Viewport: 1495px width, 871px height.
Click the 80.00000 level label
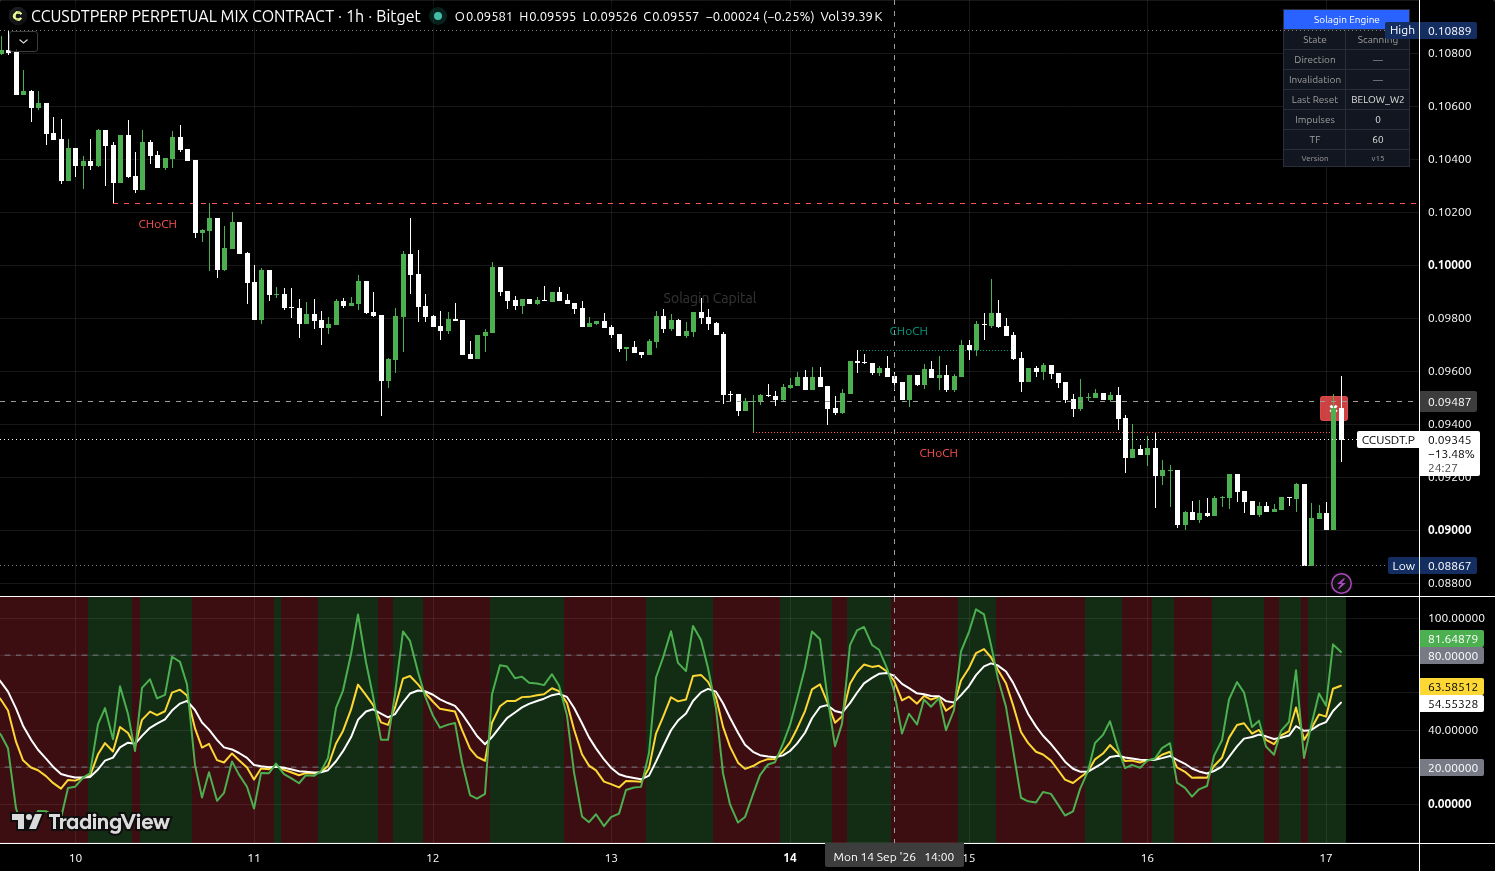(x=1452, y=656)
